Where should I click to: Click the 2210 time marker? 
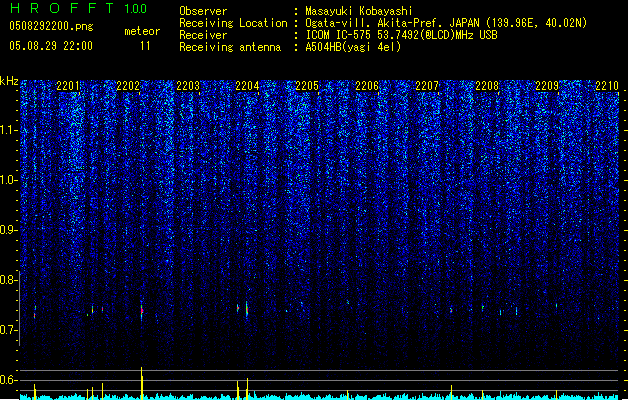point(607,86)
